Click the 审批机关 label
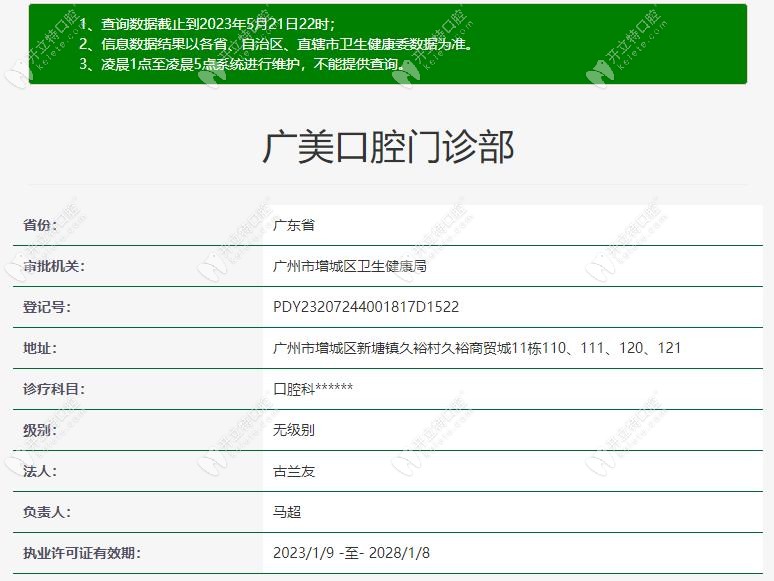 click(x=54, y=266)
